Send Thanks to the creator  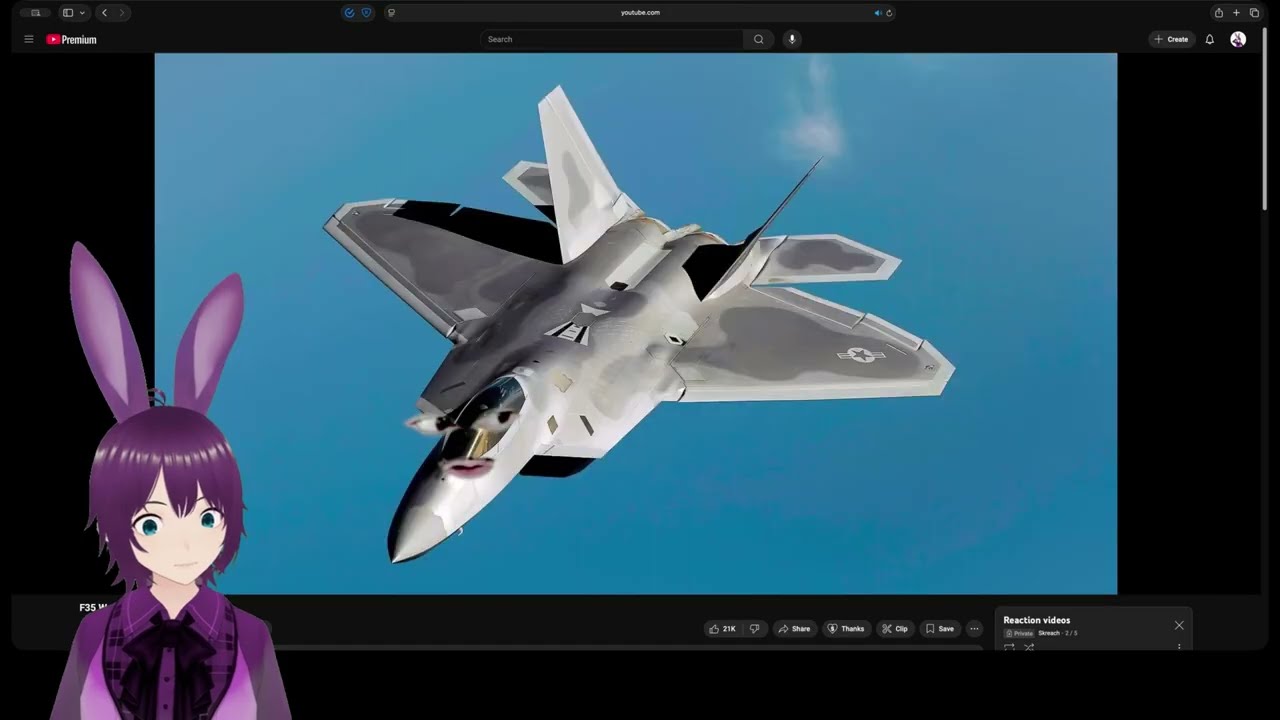coord(845,629)
